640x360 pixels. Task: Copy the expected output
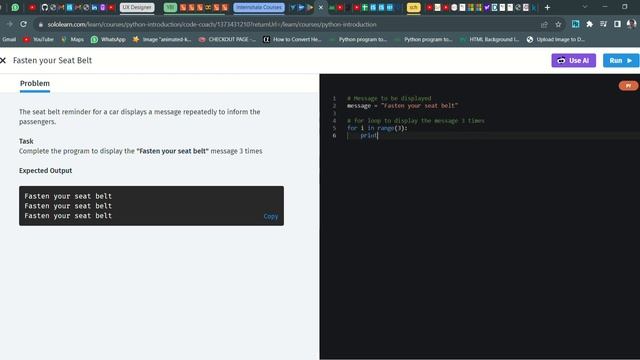(271, 216)
